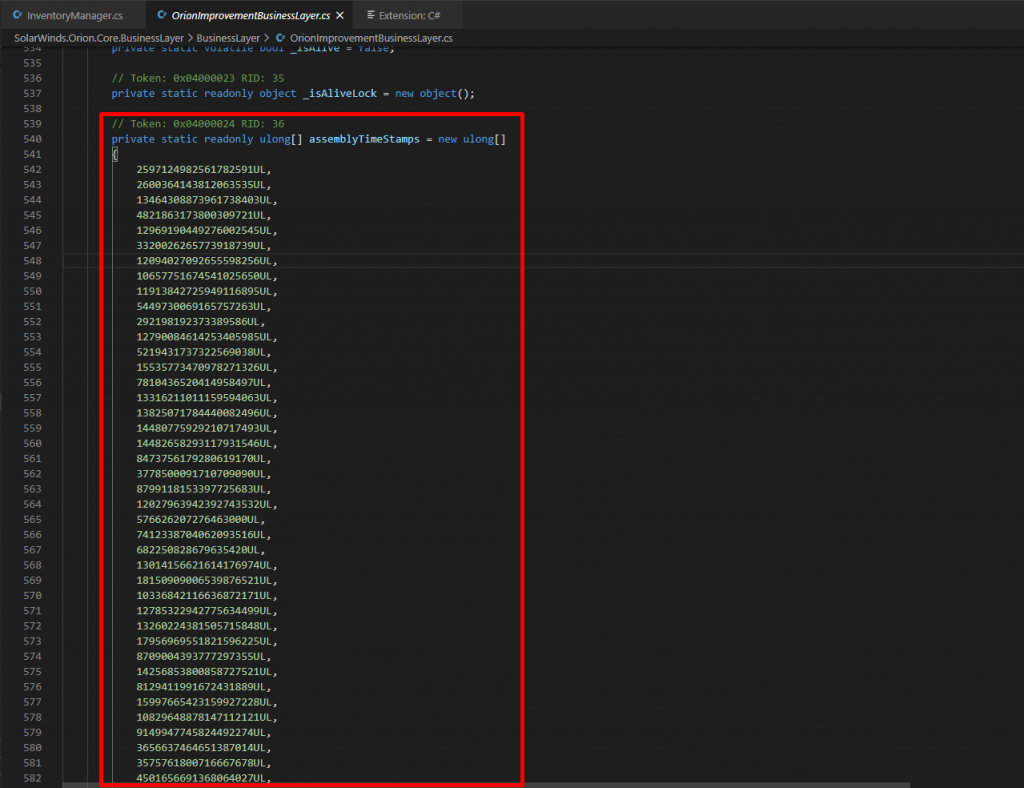Open the BusinessLayer breadcrumb segment
Screen dimensions: 1024x788
(228, 38)
